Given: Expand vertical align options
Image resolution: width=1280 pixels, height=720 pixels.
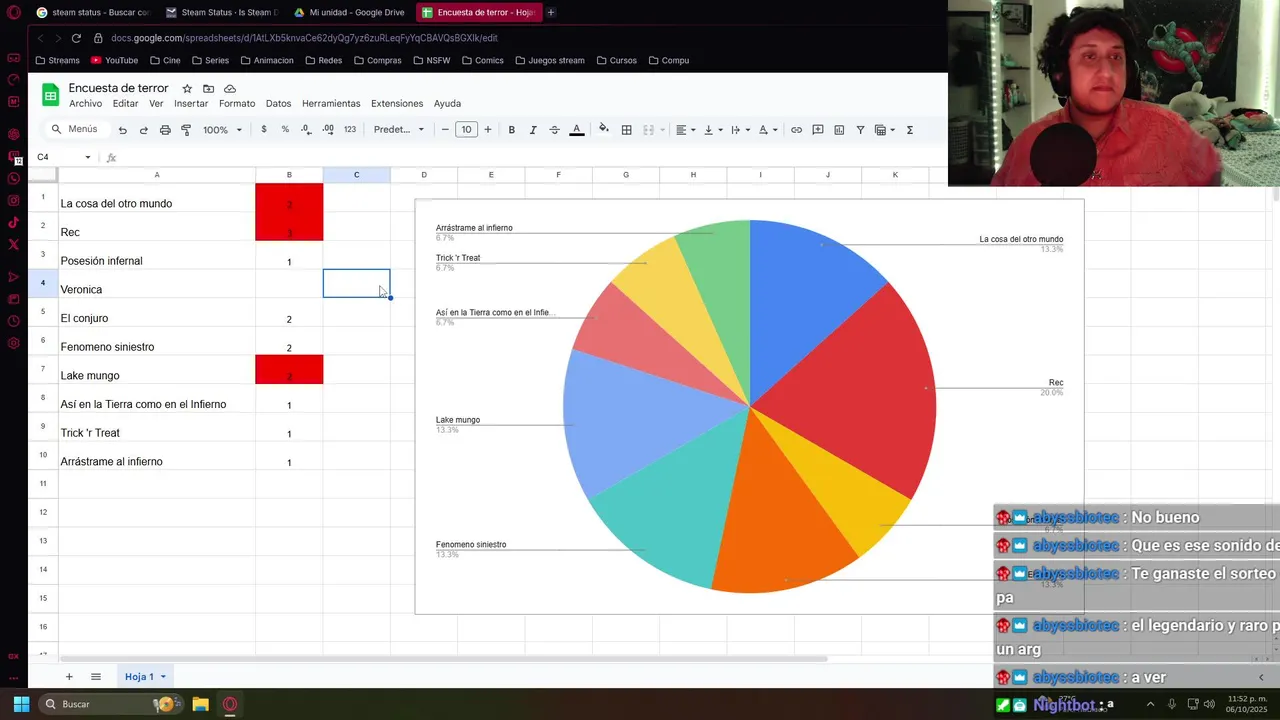Looking at the screenshot, I should [713, 130].
